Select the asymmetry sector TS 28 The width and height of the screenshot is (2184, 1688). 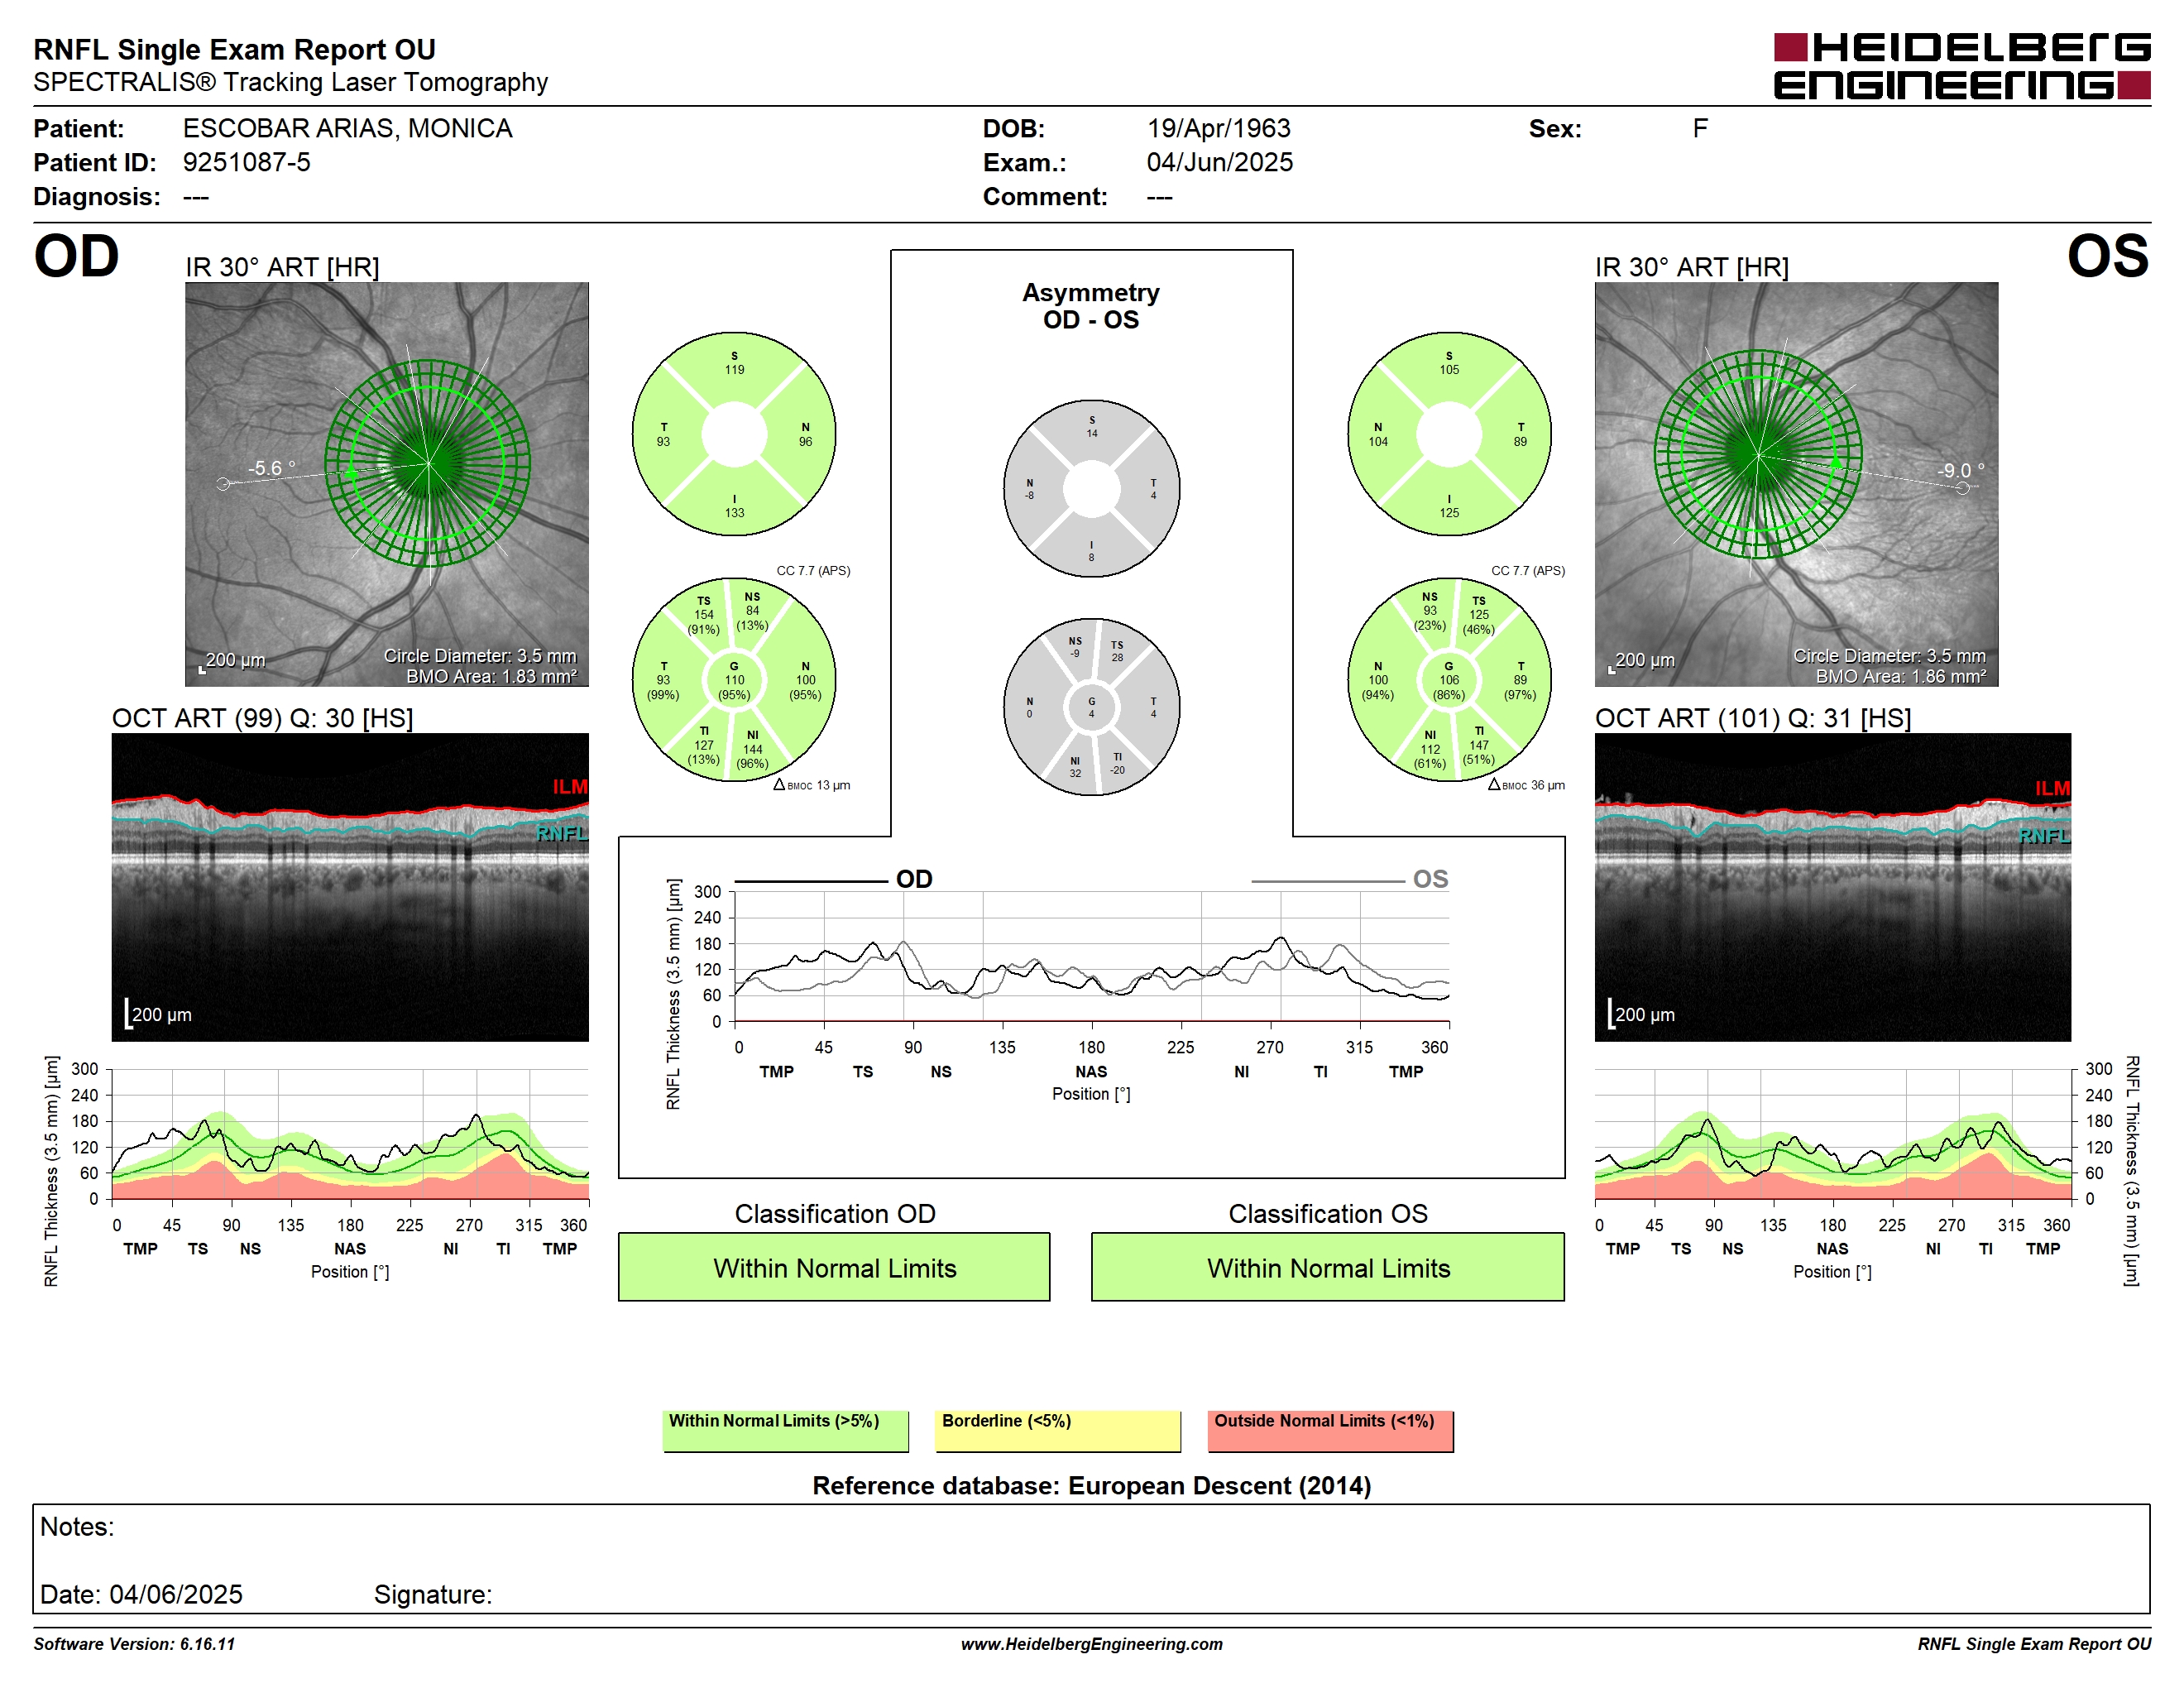click(1117, 651)
